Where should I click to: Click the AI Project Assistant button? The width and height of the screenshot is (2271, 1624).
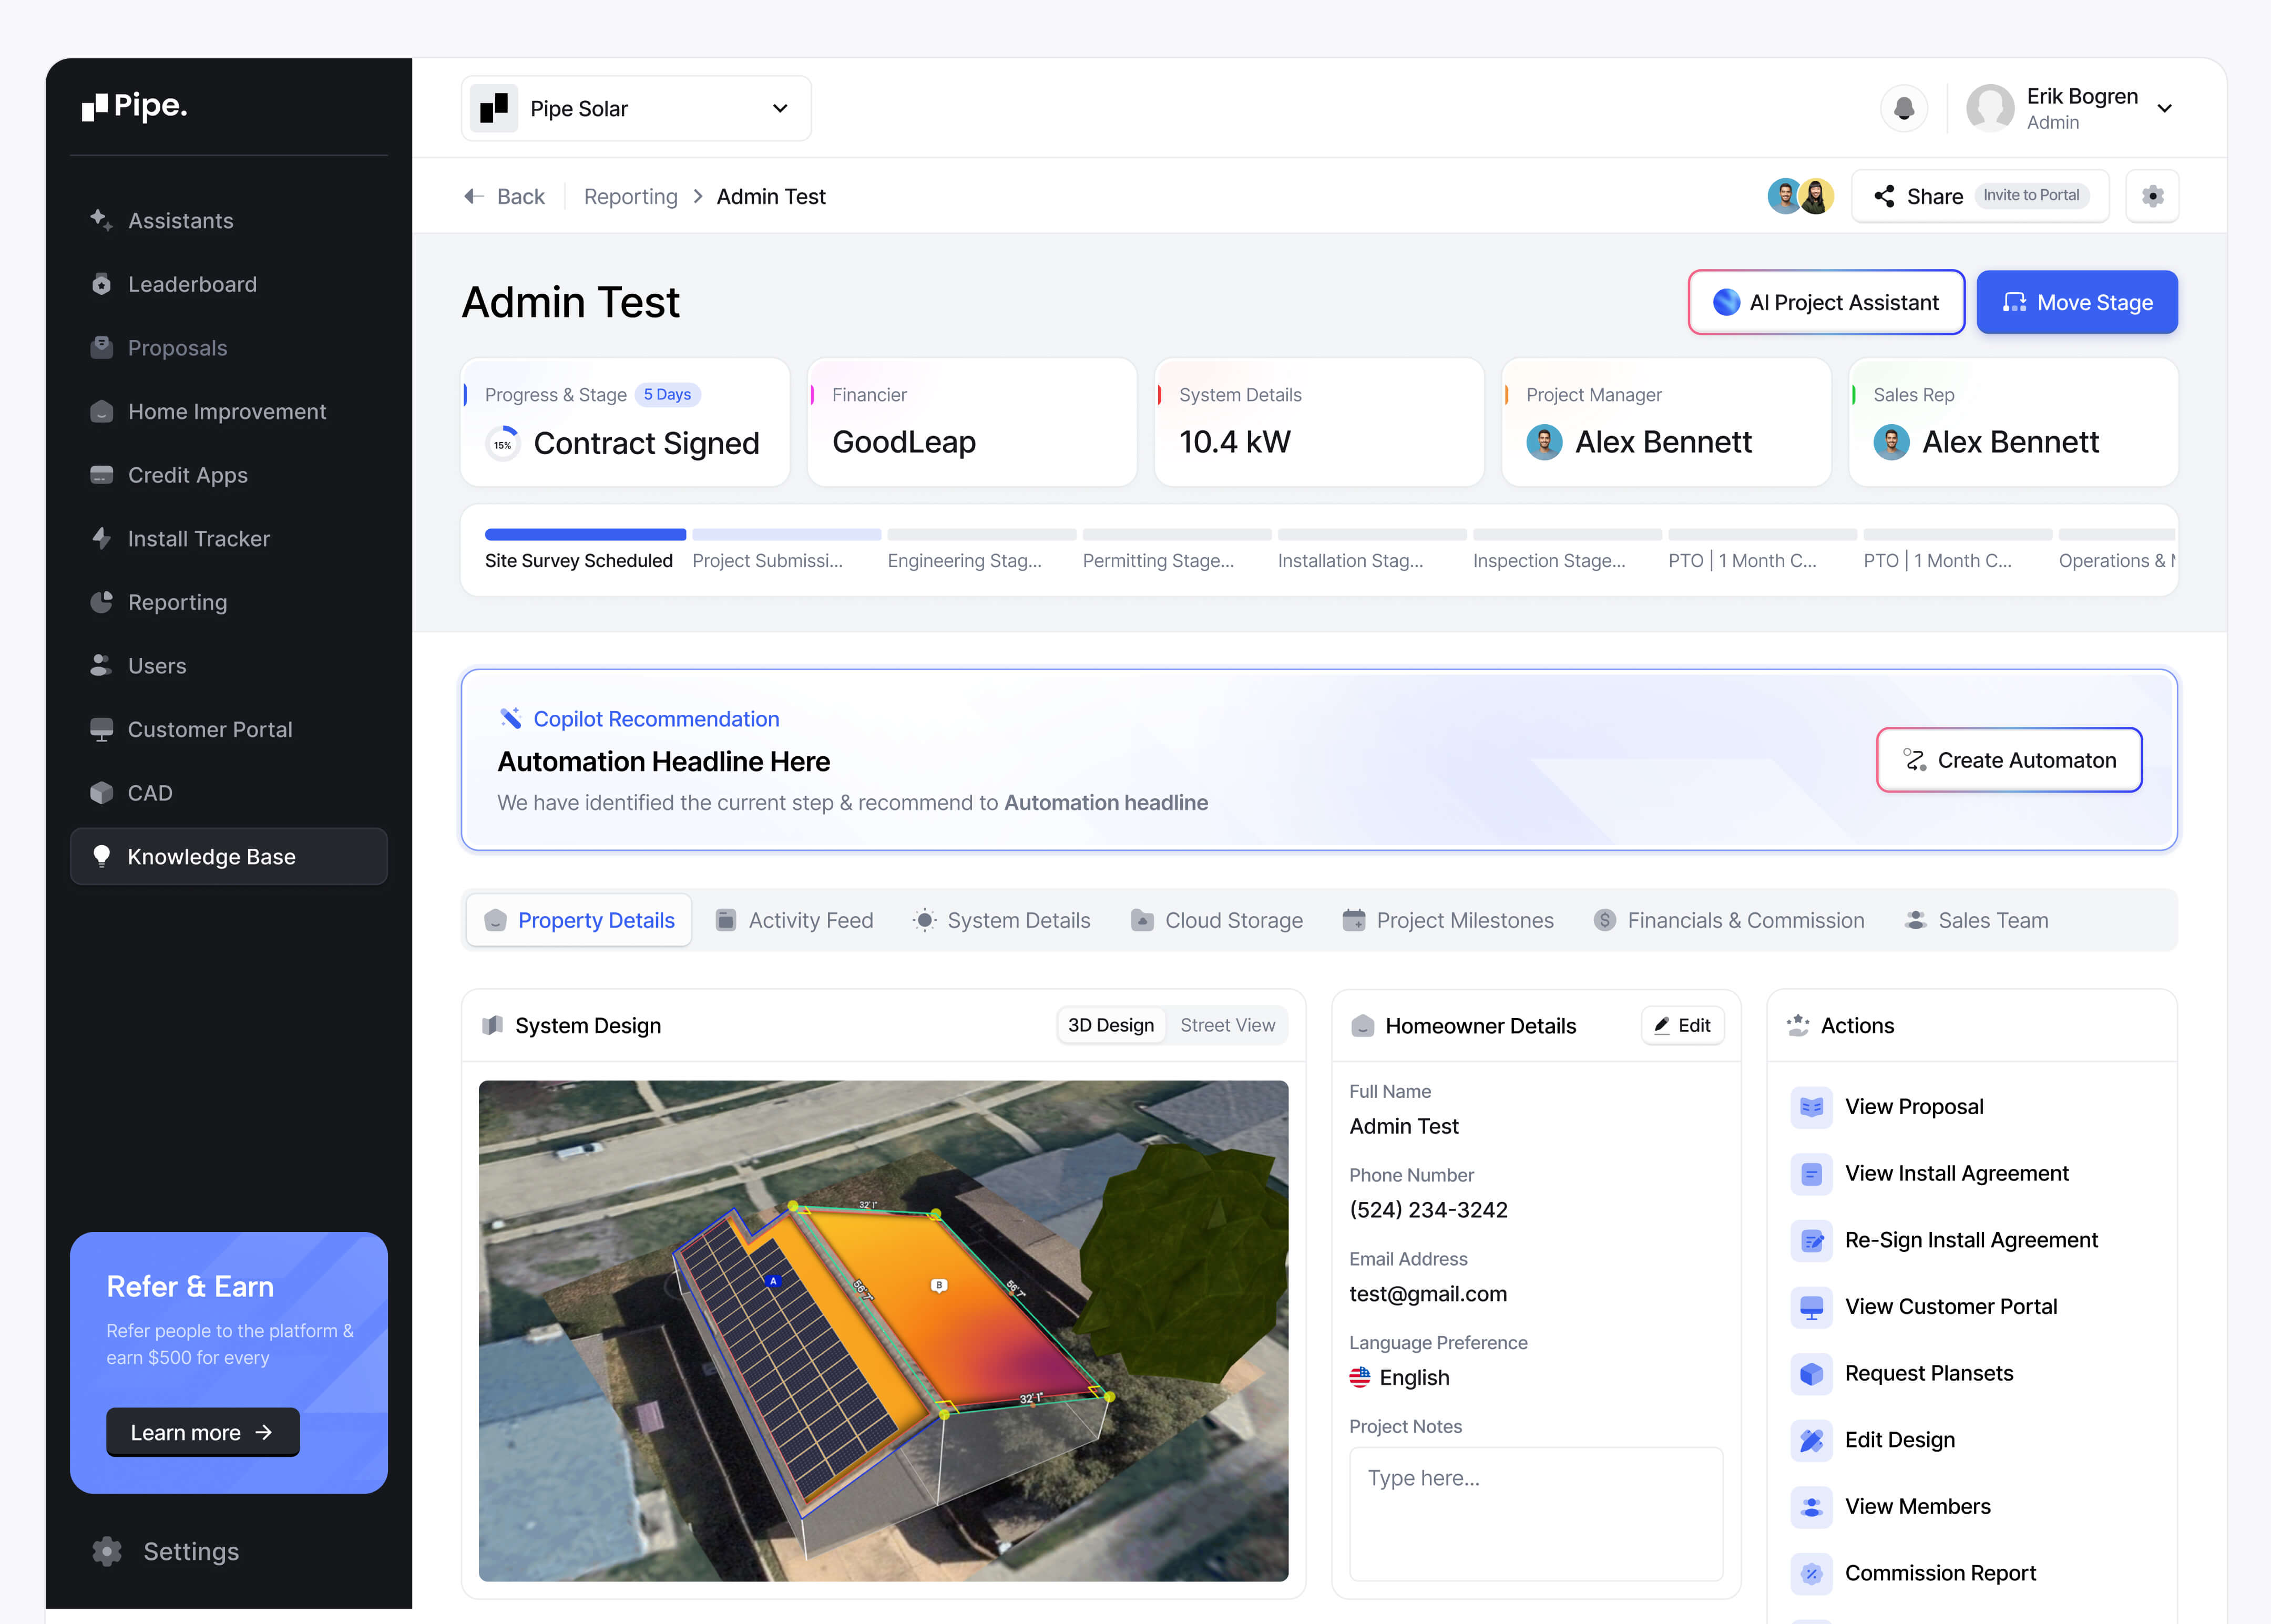pos(1826,302)
